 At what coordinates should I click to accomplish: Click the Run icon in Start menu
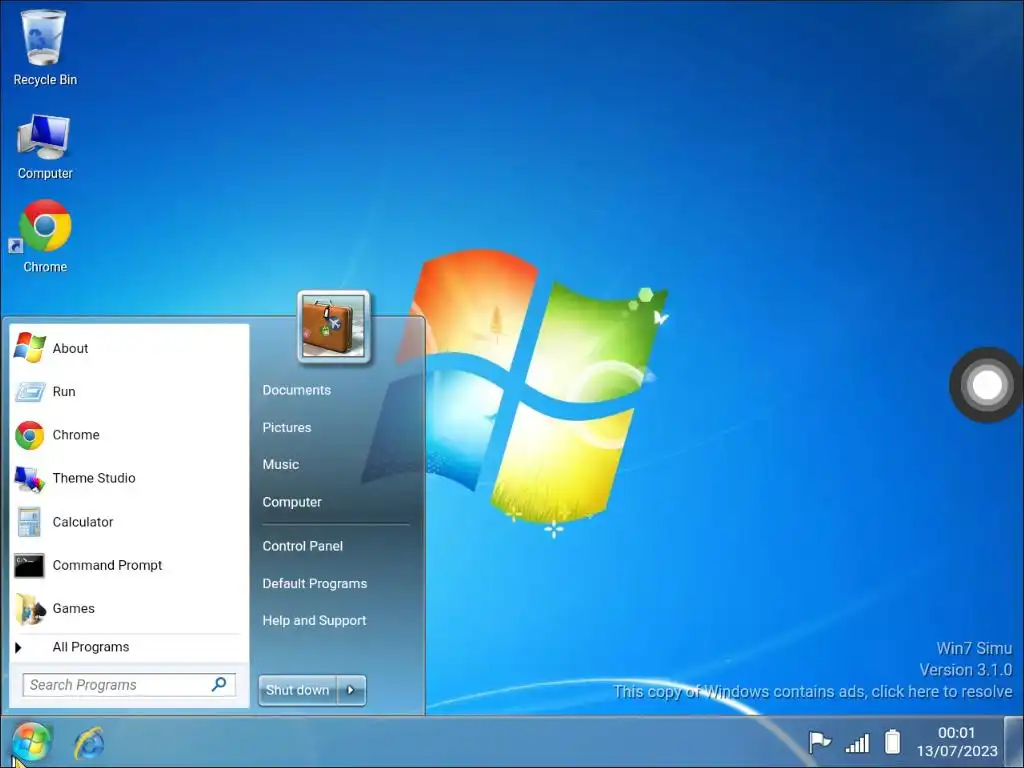(29, 391)
